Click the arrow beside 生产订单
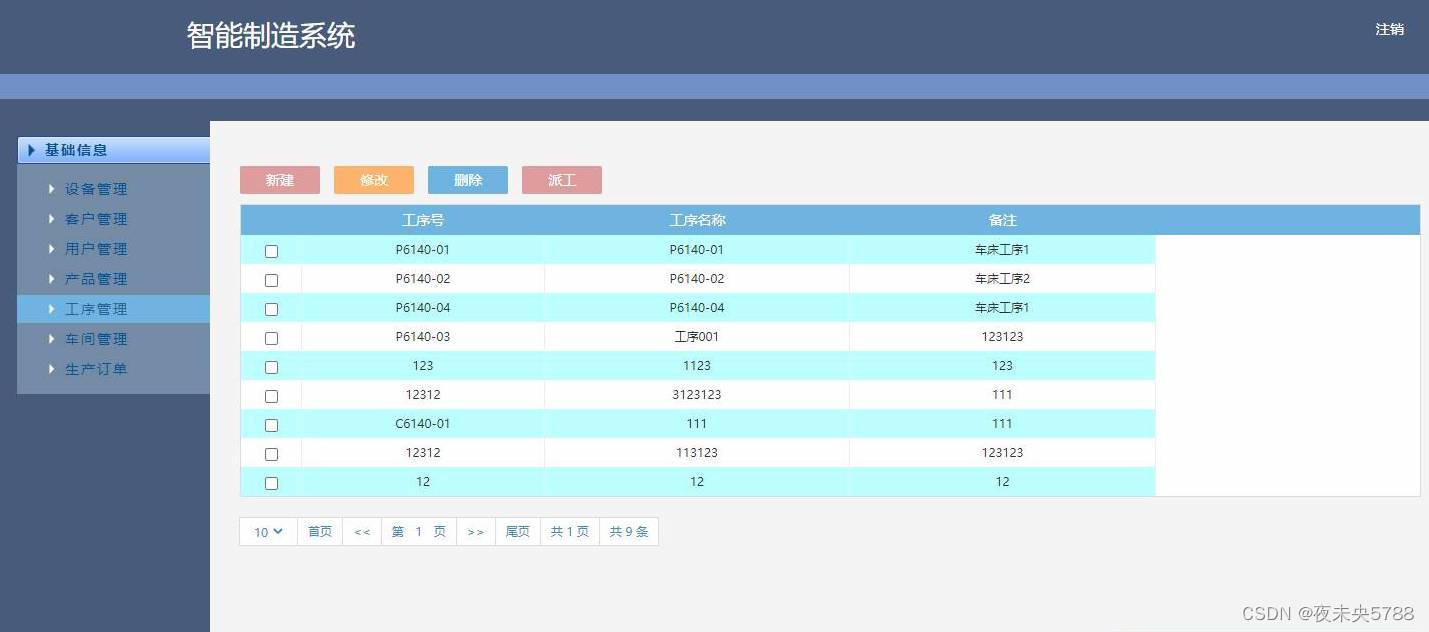Screen dimensions: 1429x632 52,369
